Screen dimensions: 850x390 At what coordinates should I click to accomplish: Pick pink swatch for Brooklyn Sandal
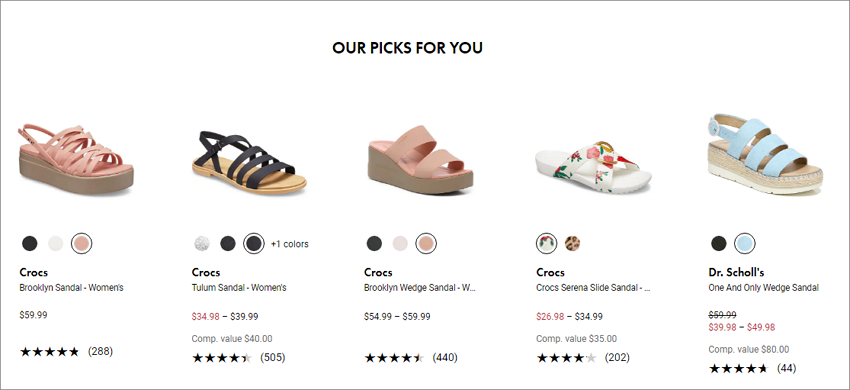[x=82, y=244]
